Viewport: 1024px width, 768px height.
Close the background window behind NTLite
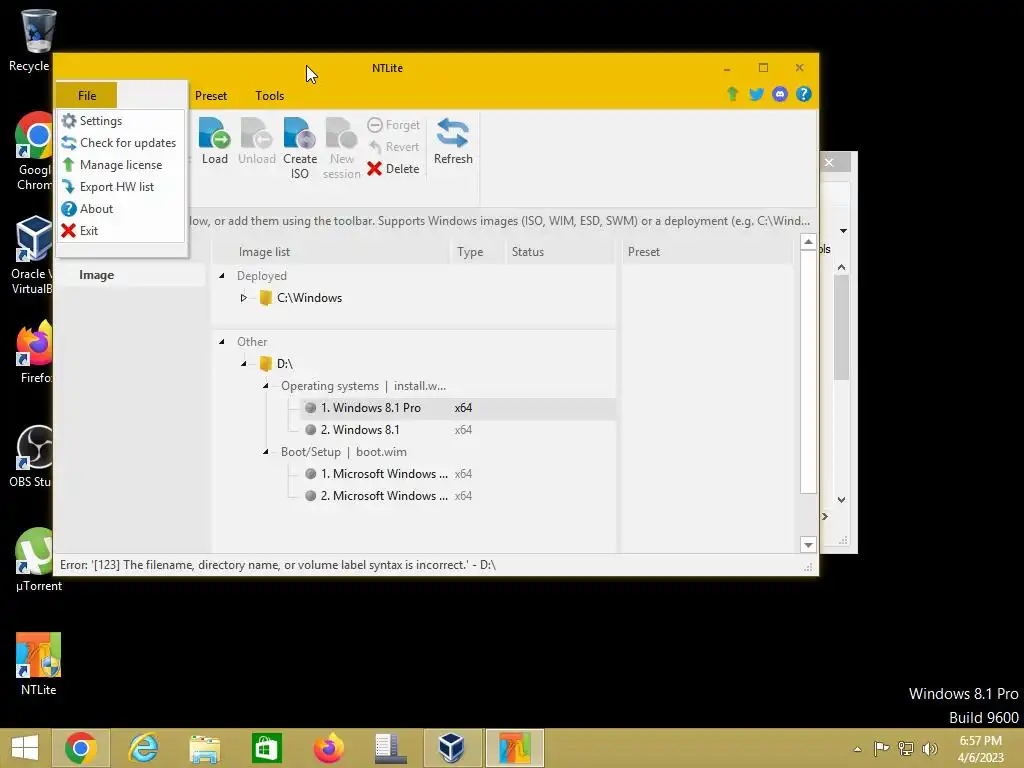pyautogui.click(x=829, y=163)
